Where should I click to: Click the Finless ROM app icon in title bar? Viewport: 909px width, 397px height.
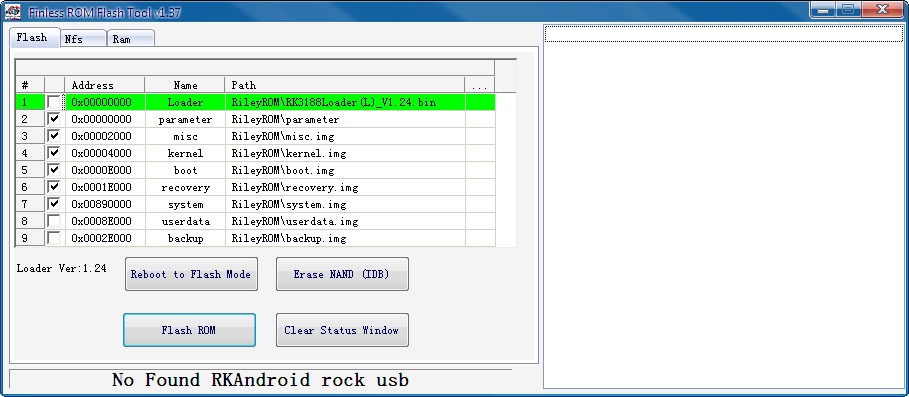[x=12, y=10]
